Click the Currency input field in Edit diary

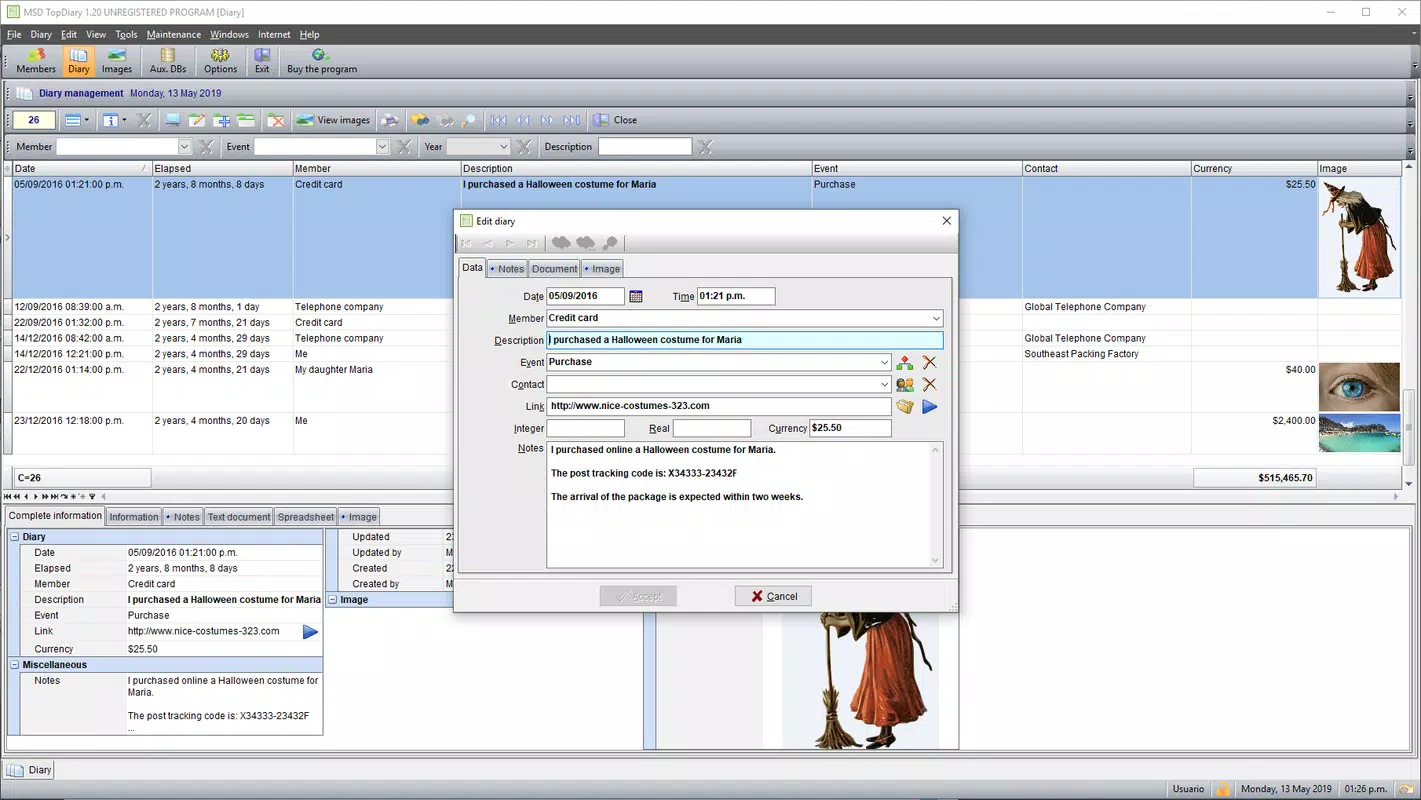click(x=850, y=428)
